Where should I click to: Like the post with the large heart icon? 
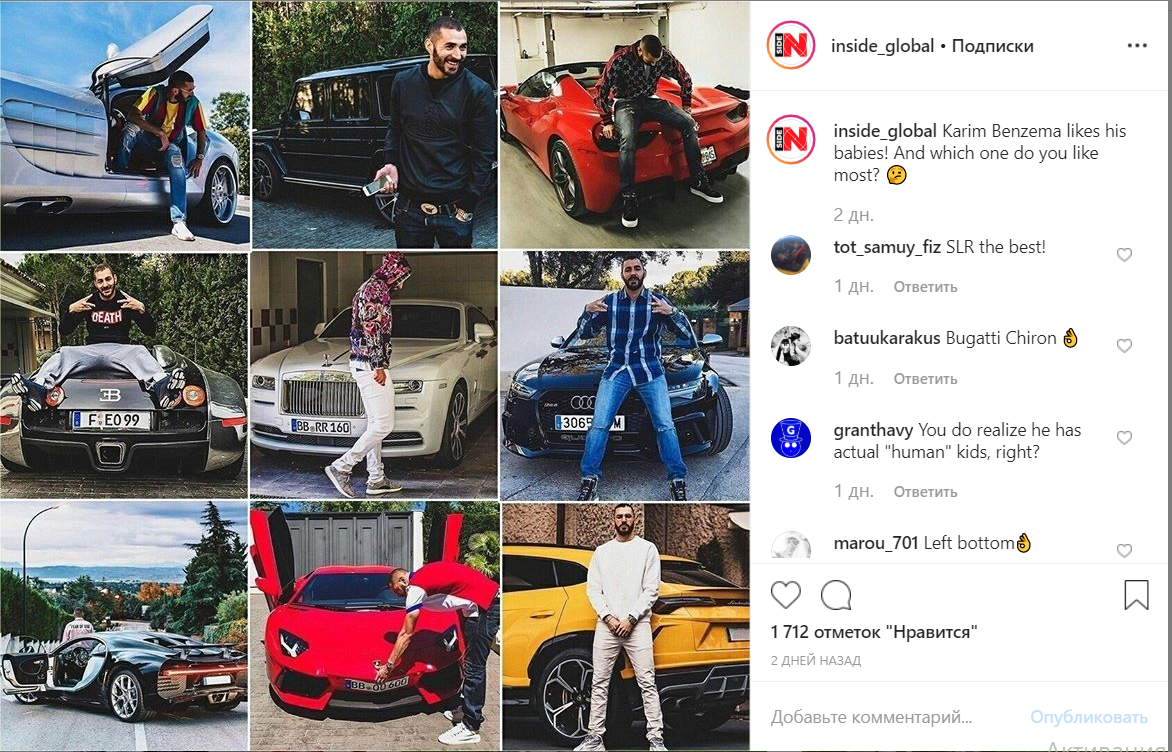coord(786,595)
